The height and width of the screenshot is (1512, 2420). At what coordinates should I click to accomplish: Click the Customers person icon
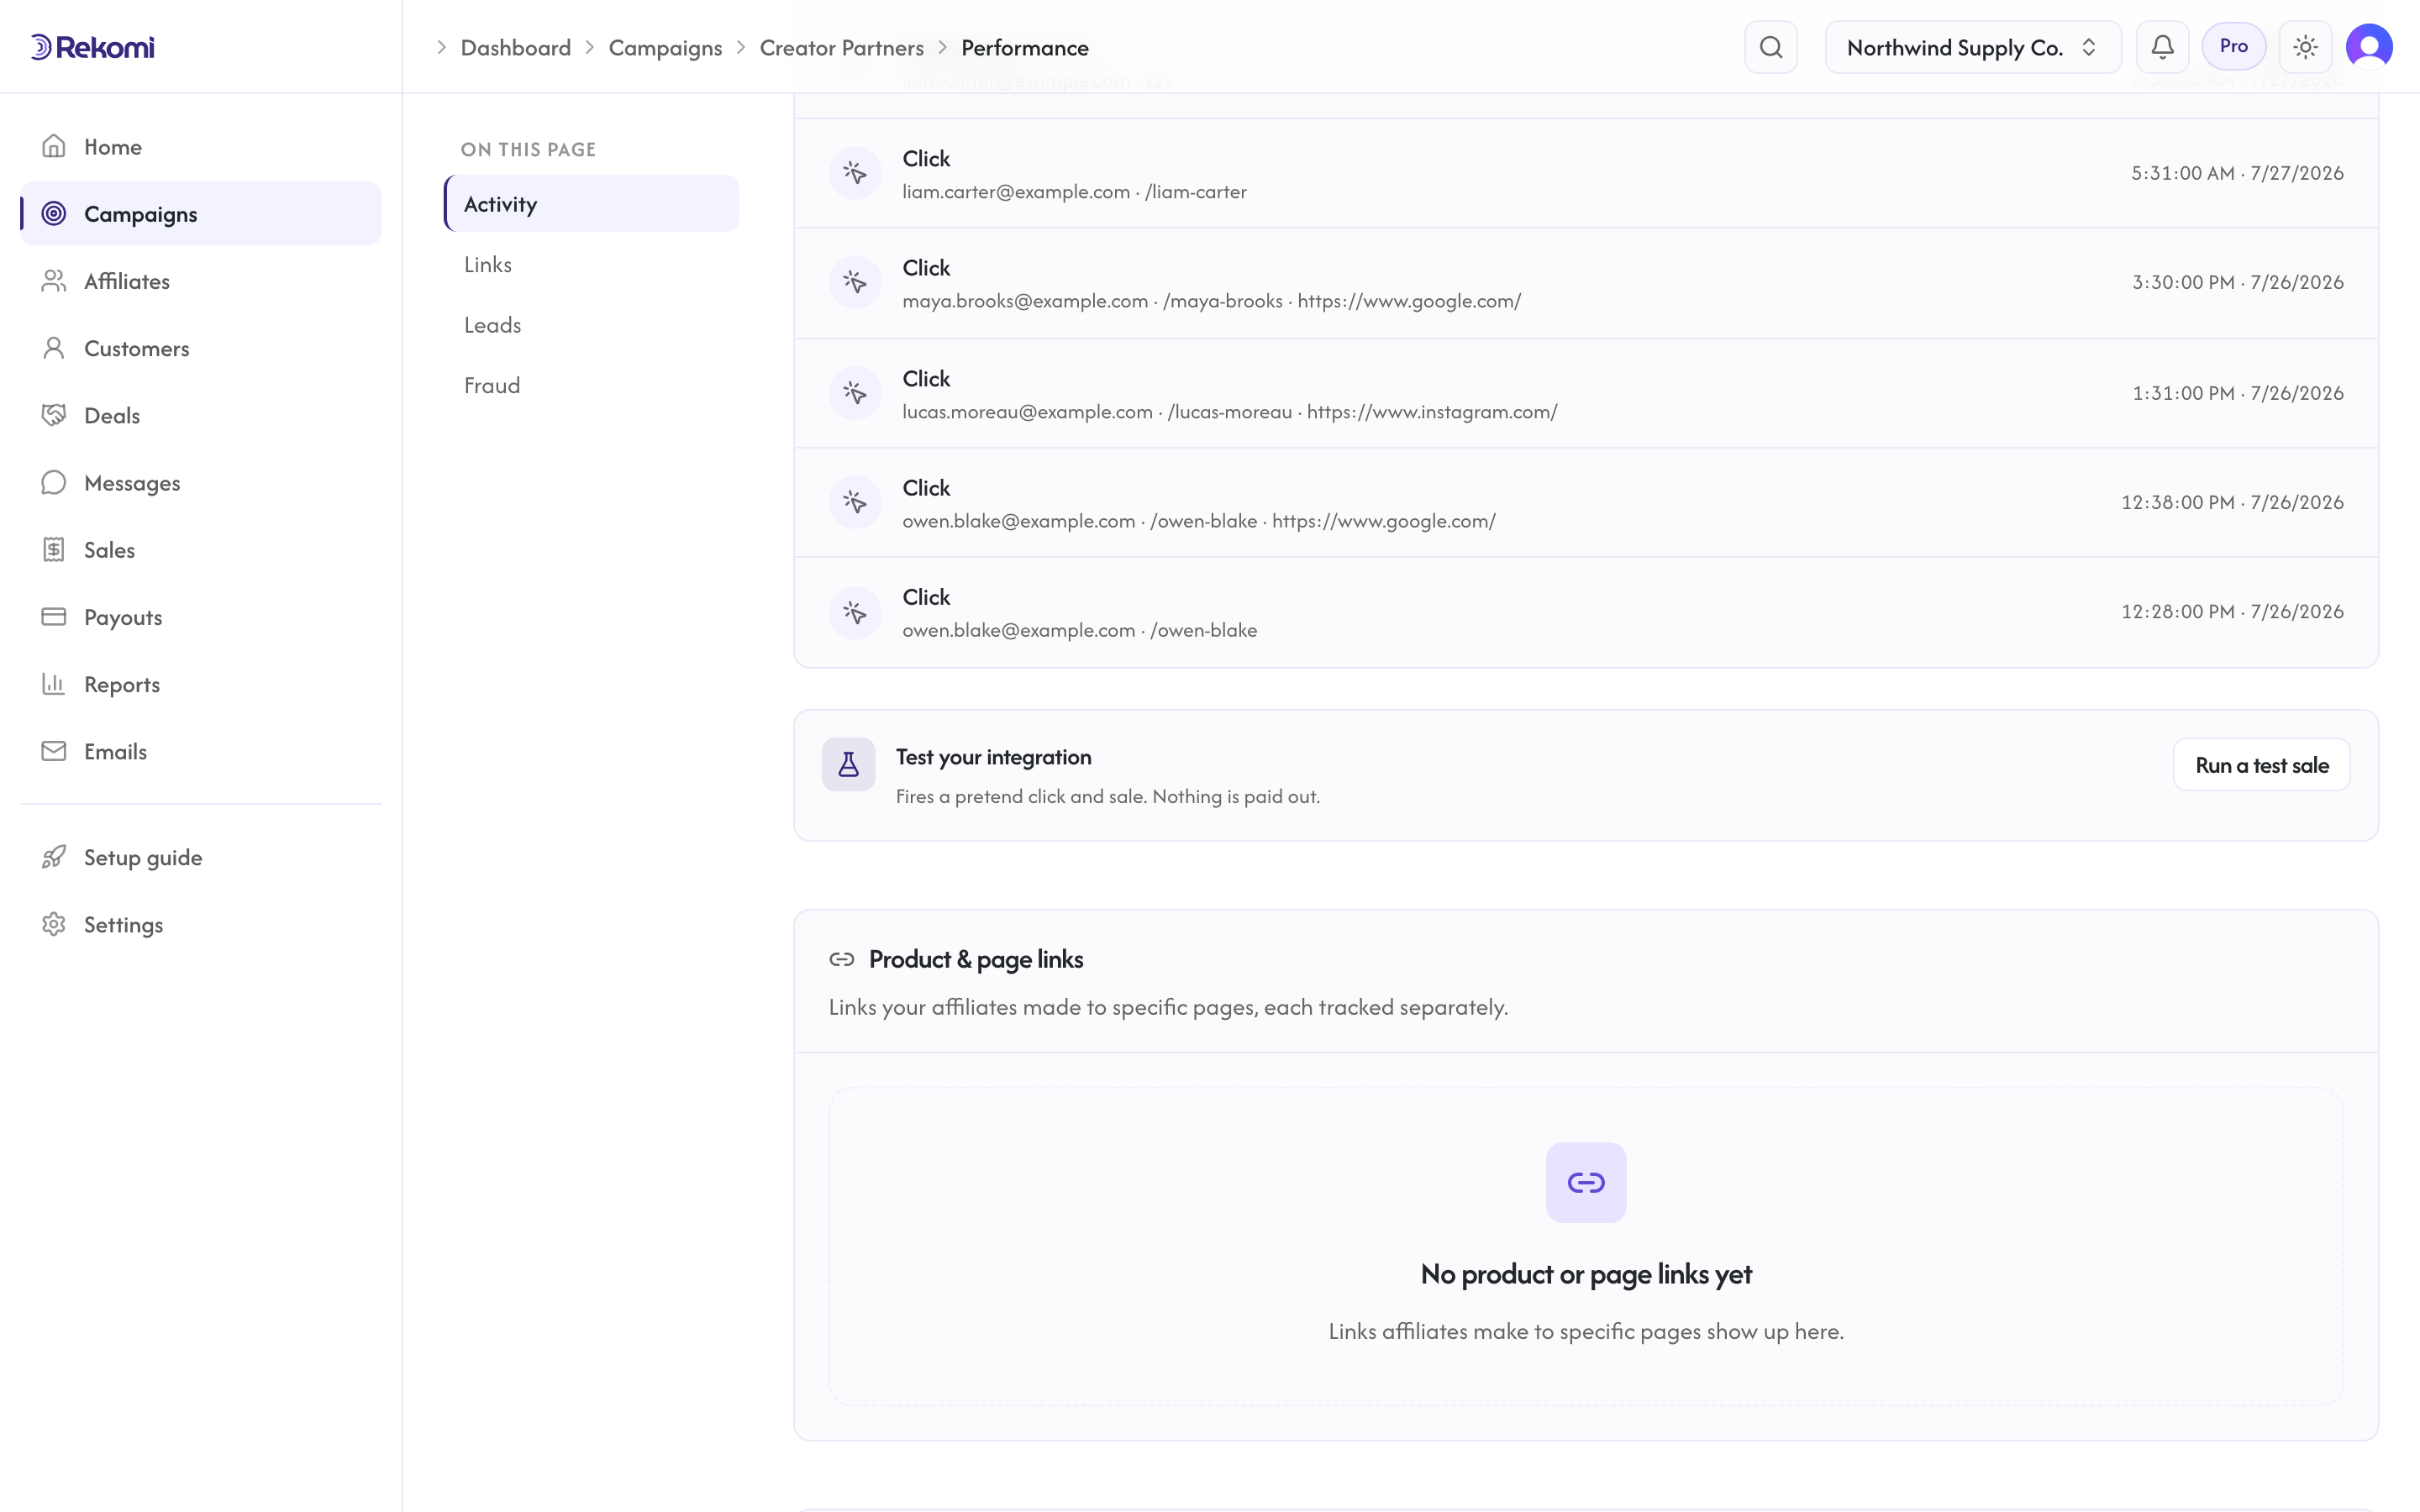[x=54, y=348]
